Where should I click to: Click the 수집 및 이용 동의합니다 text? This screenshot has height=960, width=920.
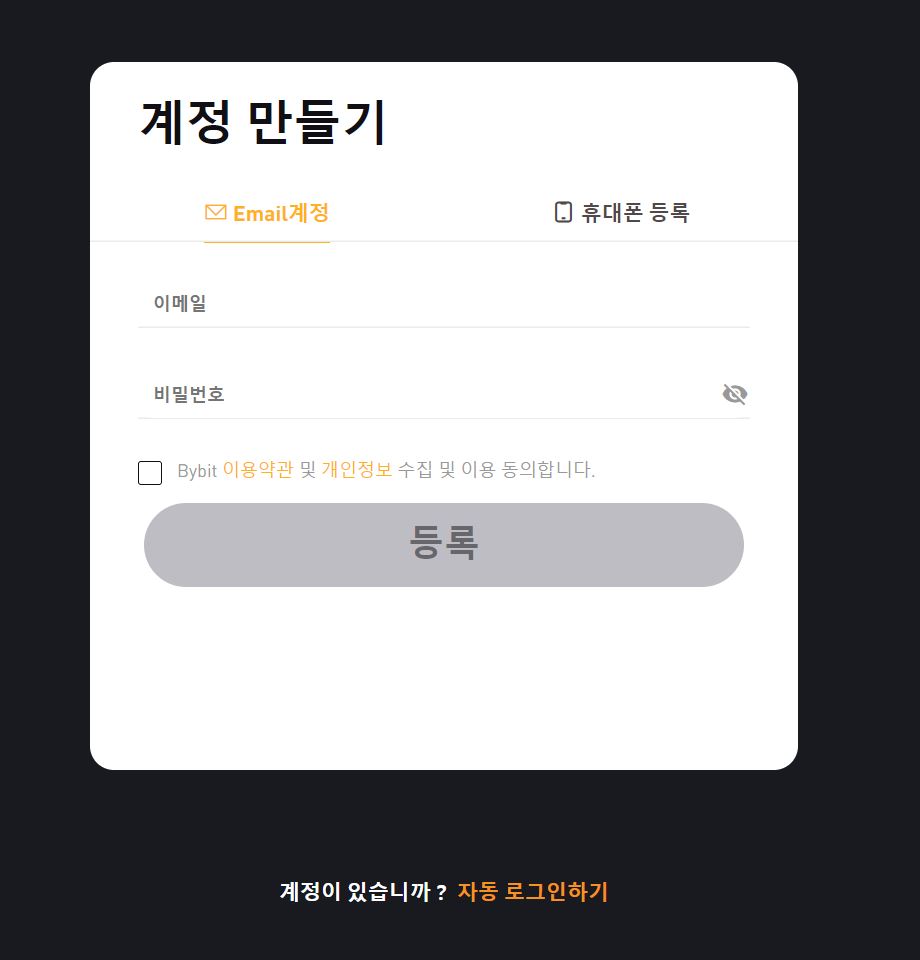496,470
